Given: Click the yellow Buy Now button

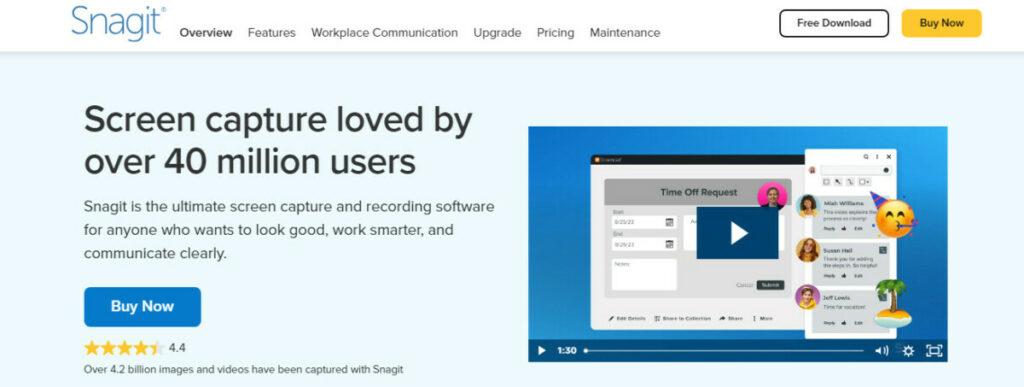Looking at the screenshot, I should point(942,23).
